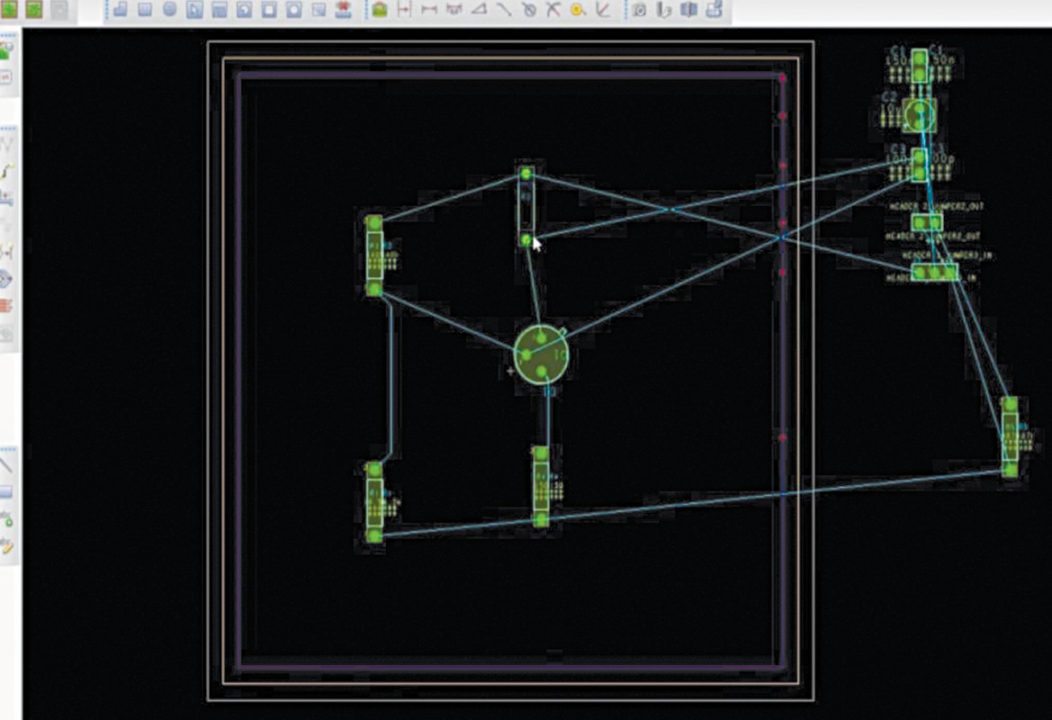Choose the angle measurement tool icon

tap(602, 10)
